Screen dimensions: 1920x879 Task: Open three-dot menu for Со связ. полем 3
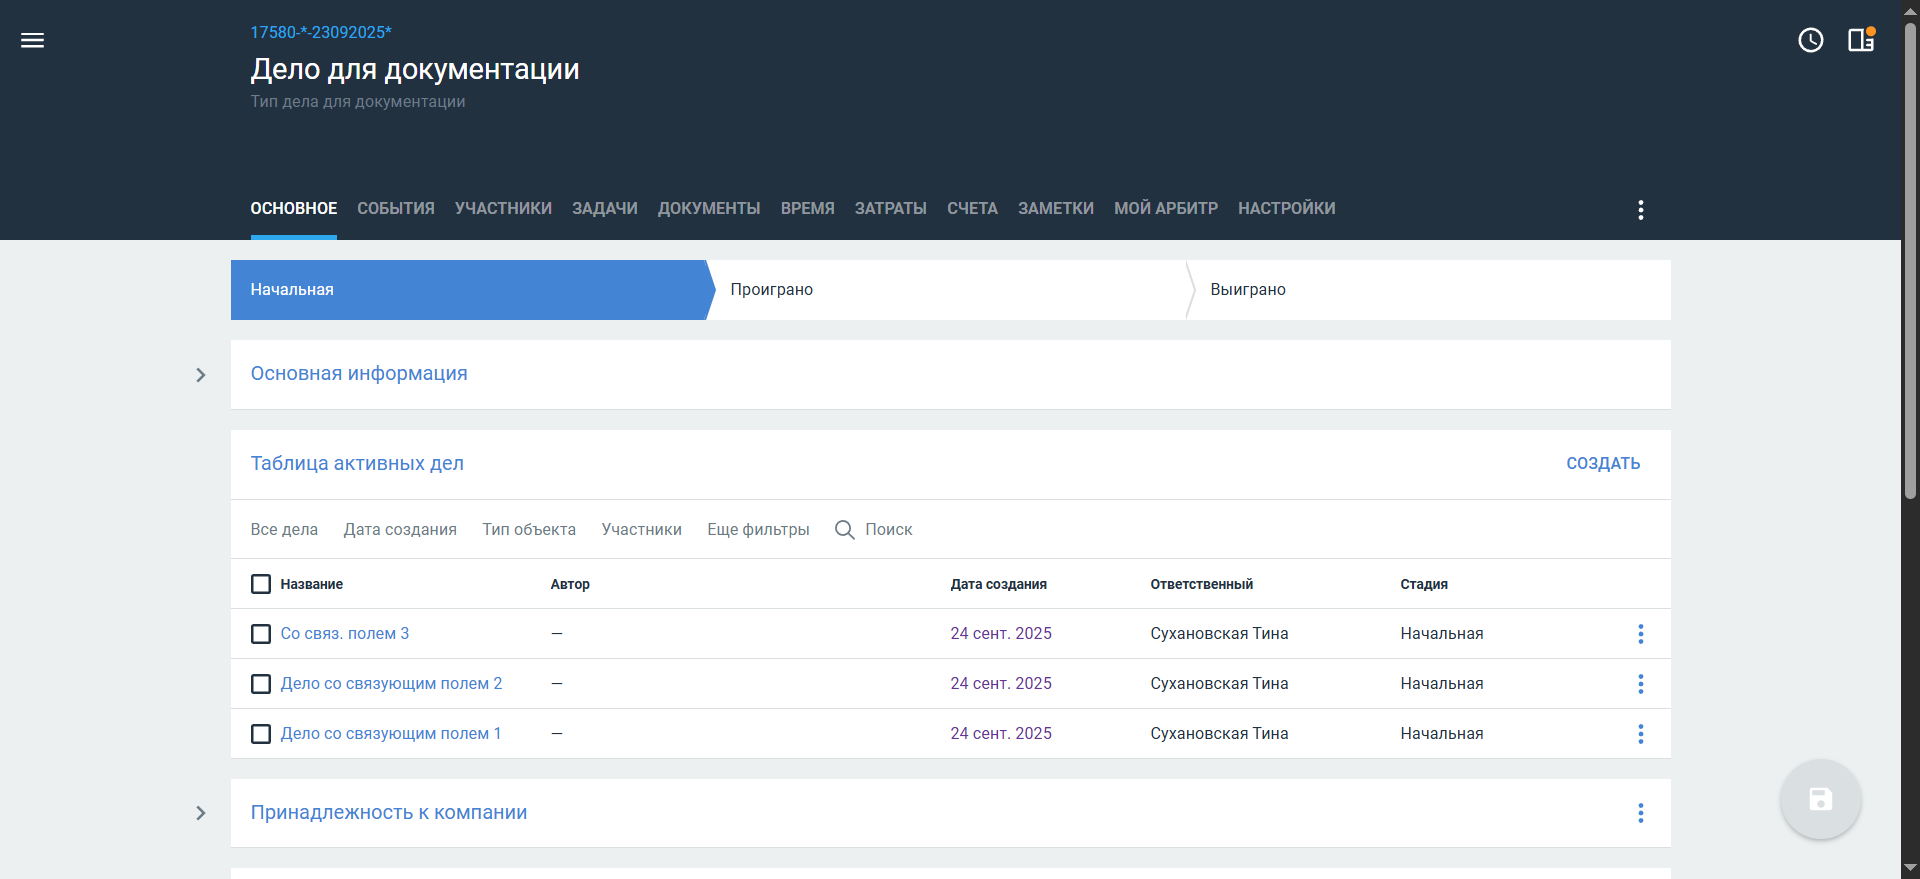click(x=1640, y=634)
